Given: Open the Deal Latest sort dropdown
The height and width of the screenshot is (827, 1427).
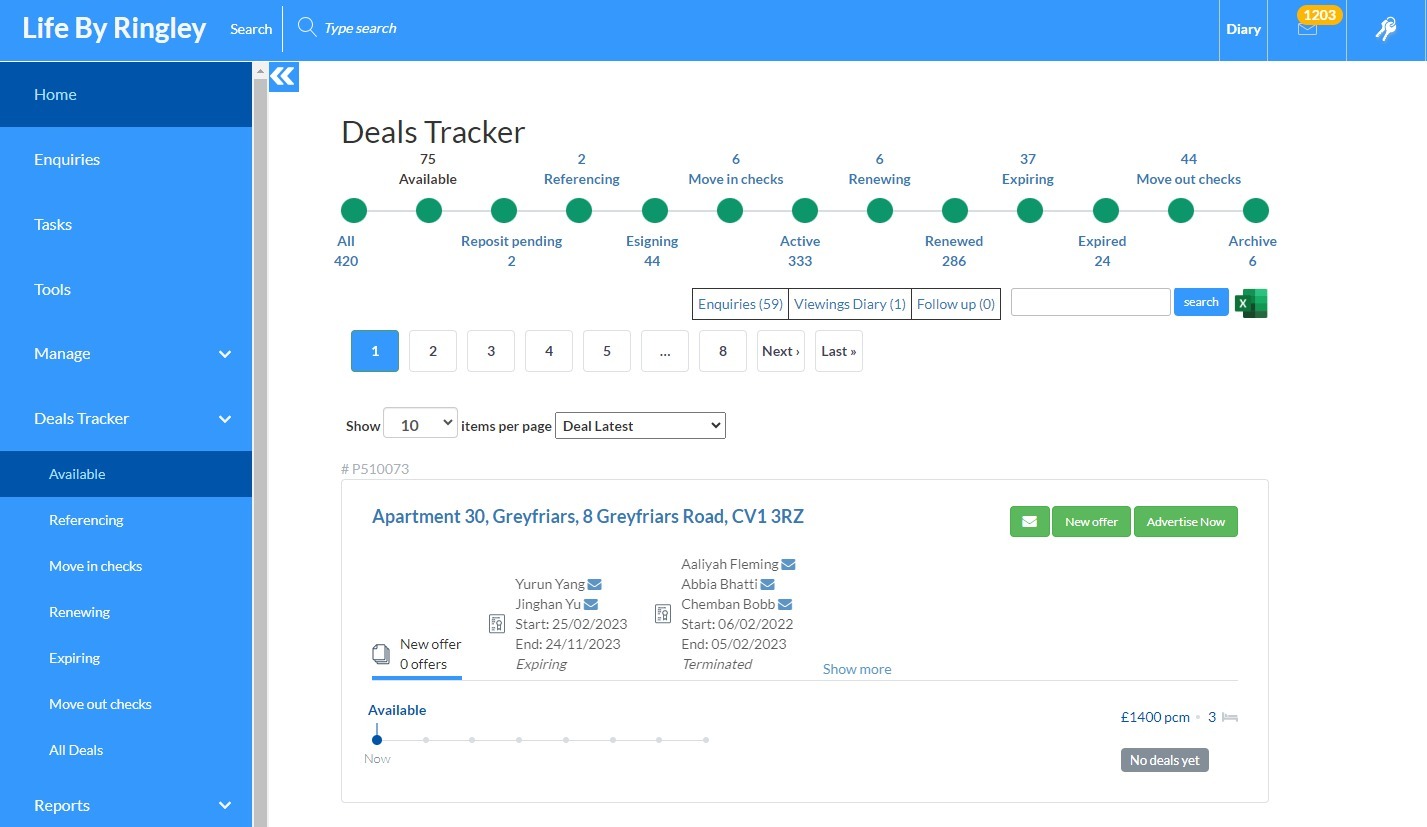Looking at the screenshot, I should [x=640, y=426].
